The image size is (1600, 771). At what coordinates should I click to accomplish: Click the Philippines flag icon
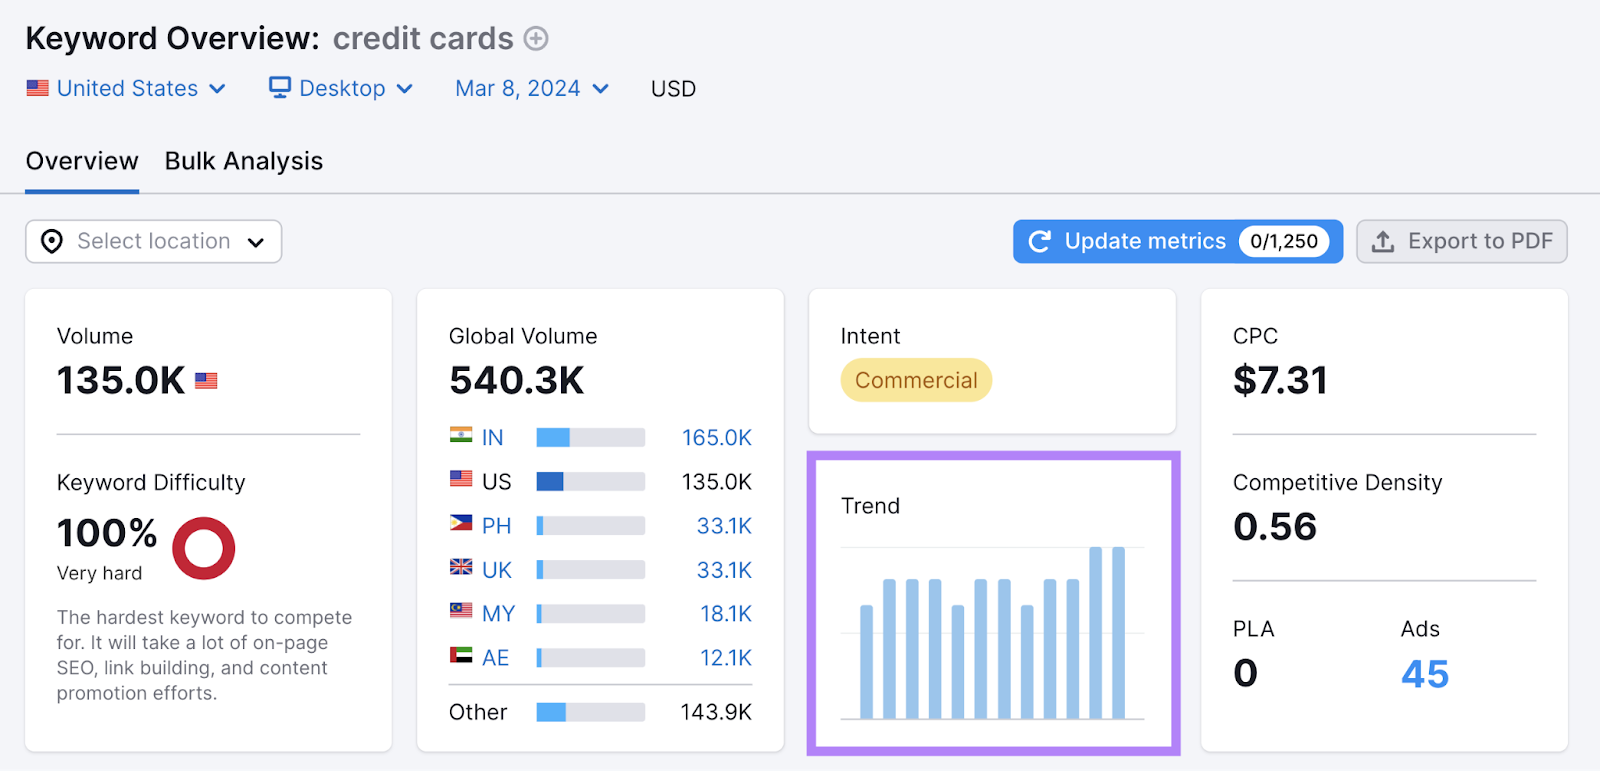(461, 523)
